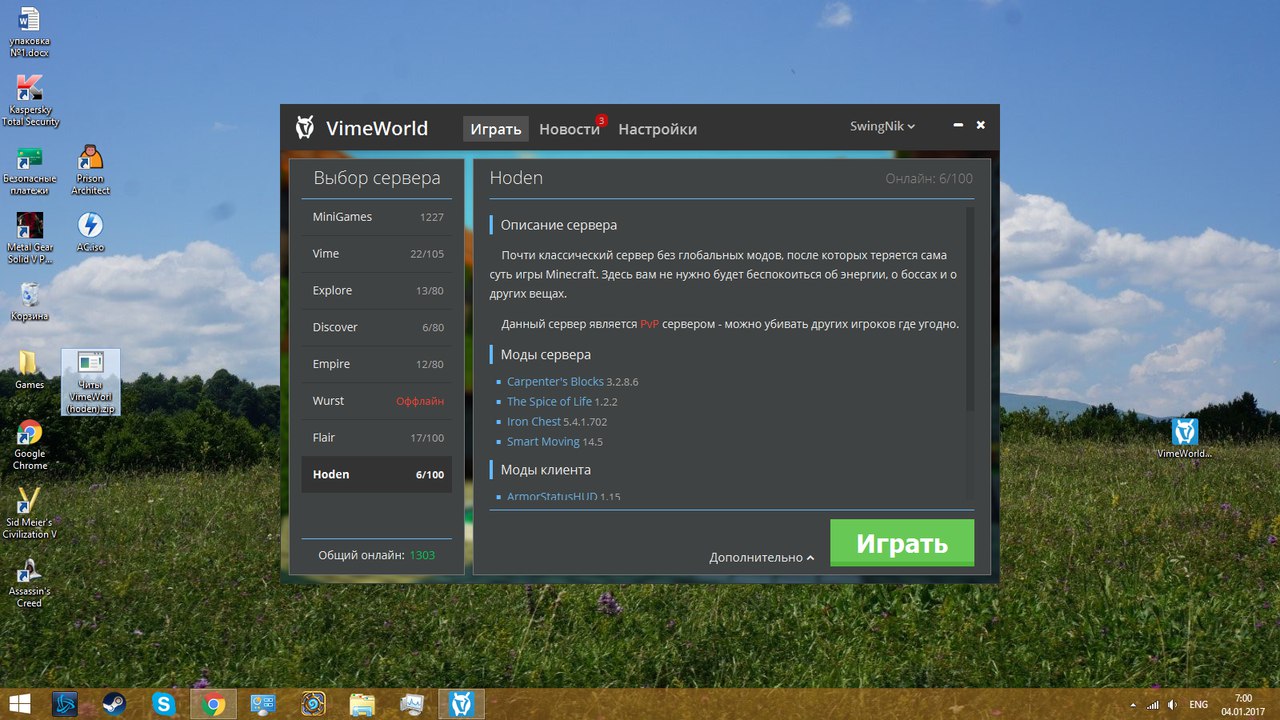This screenshot has height=720, width=1280.
Task: Click the Общий онлайн: 1303 total
Action: [x=377, y=554]
